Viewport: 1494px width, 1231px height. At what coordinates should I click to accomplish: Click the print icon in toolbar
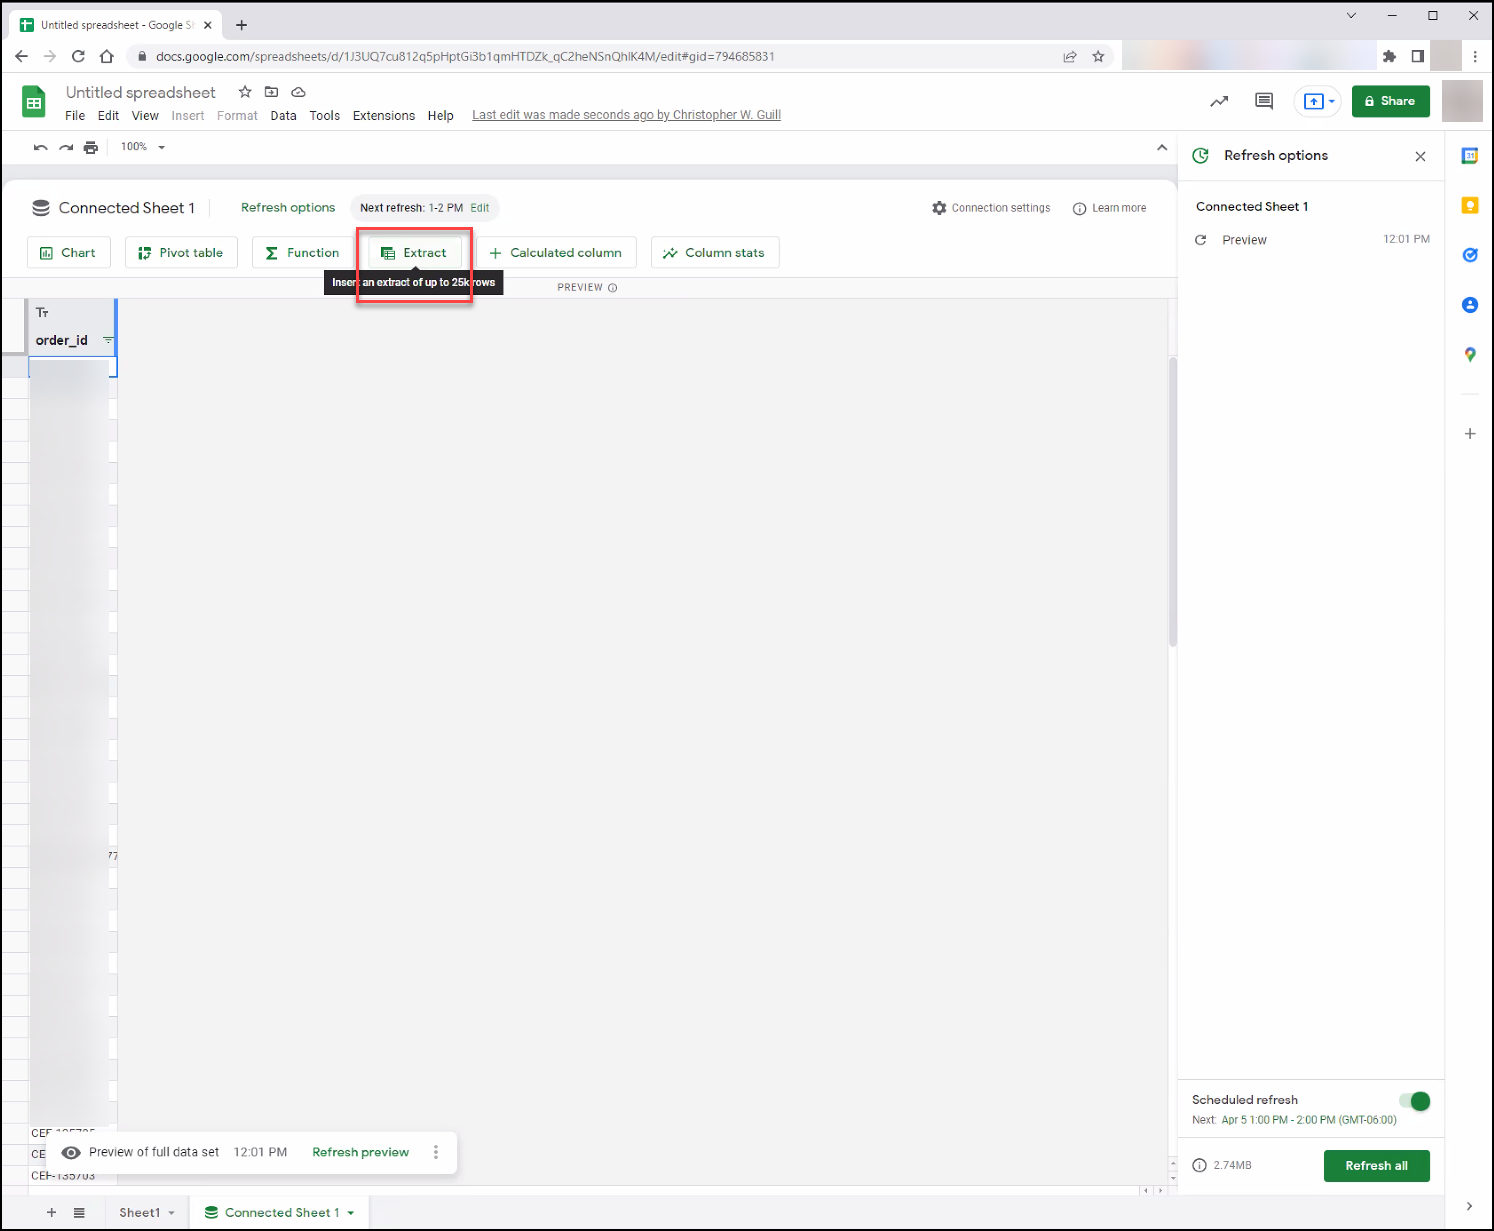[x=91, y=147]
